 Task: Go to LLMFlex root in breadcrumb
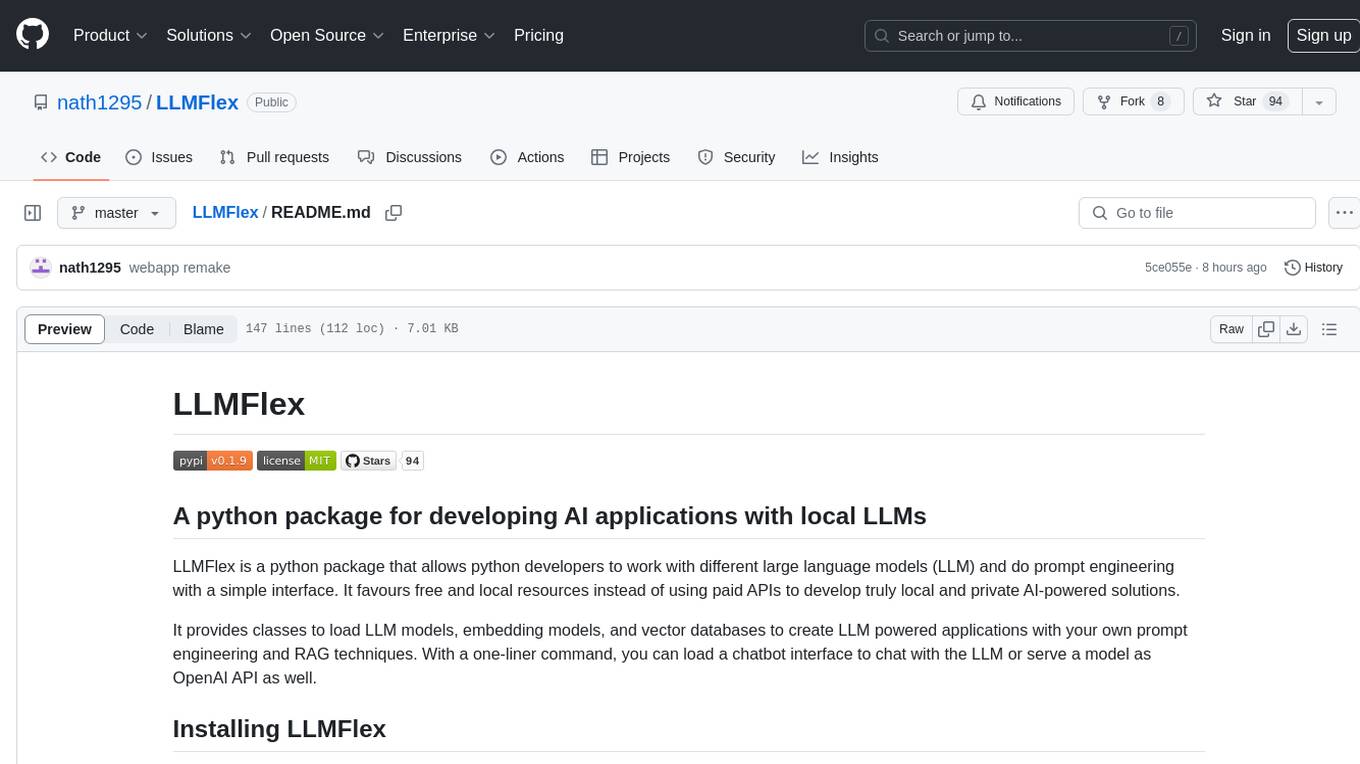(x=225, y=213)
